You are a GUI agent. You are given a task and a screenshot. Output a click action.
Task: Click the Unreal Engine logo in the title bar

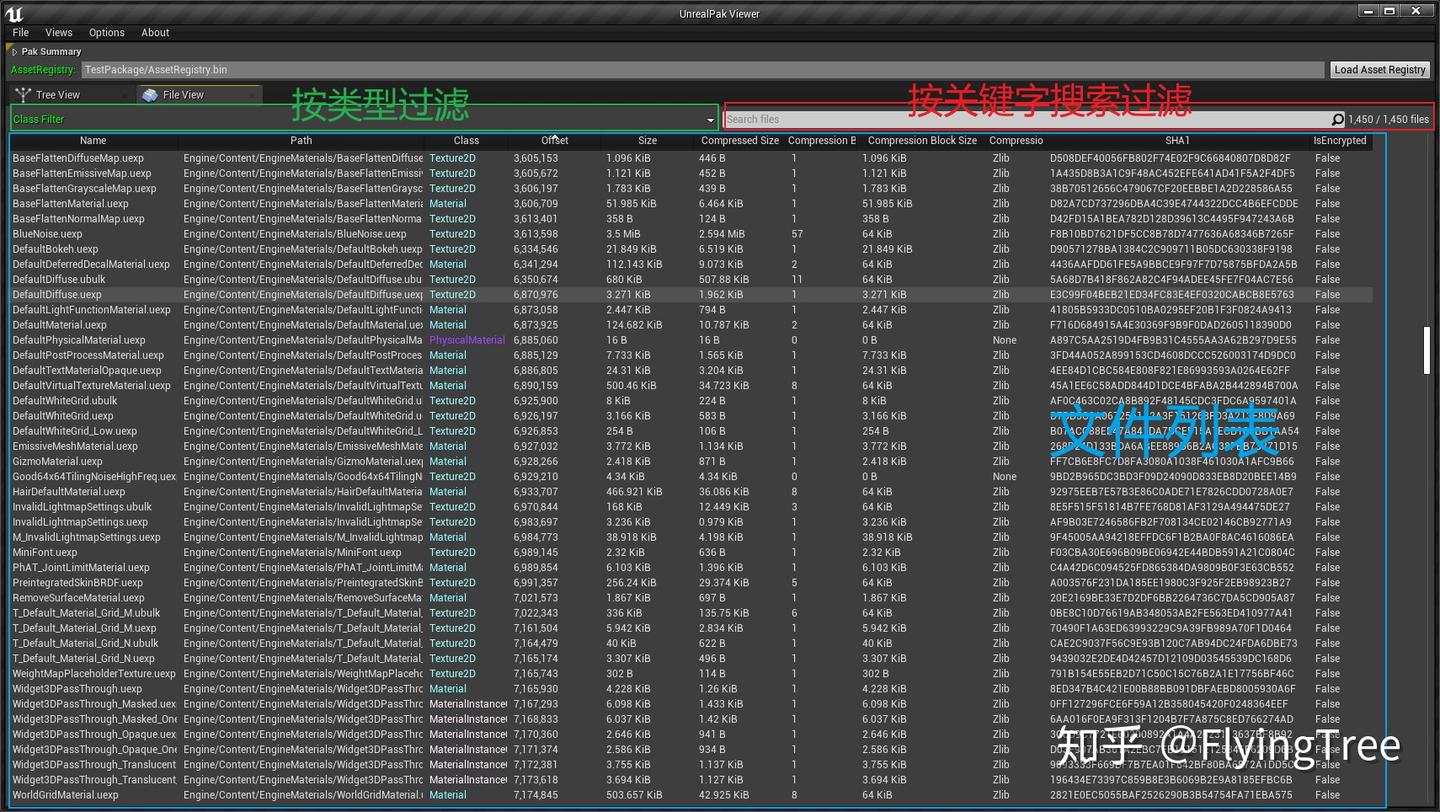[13, 12]
